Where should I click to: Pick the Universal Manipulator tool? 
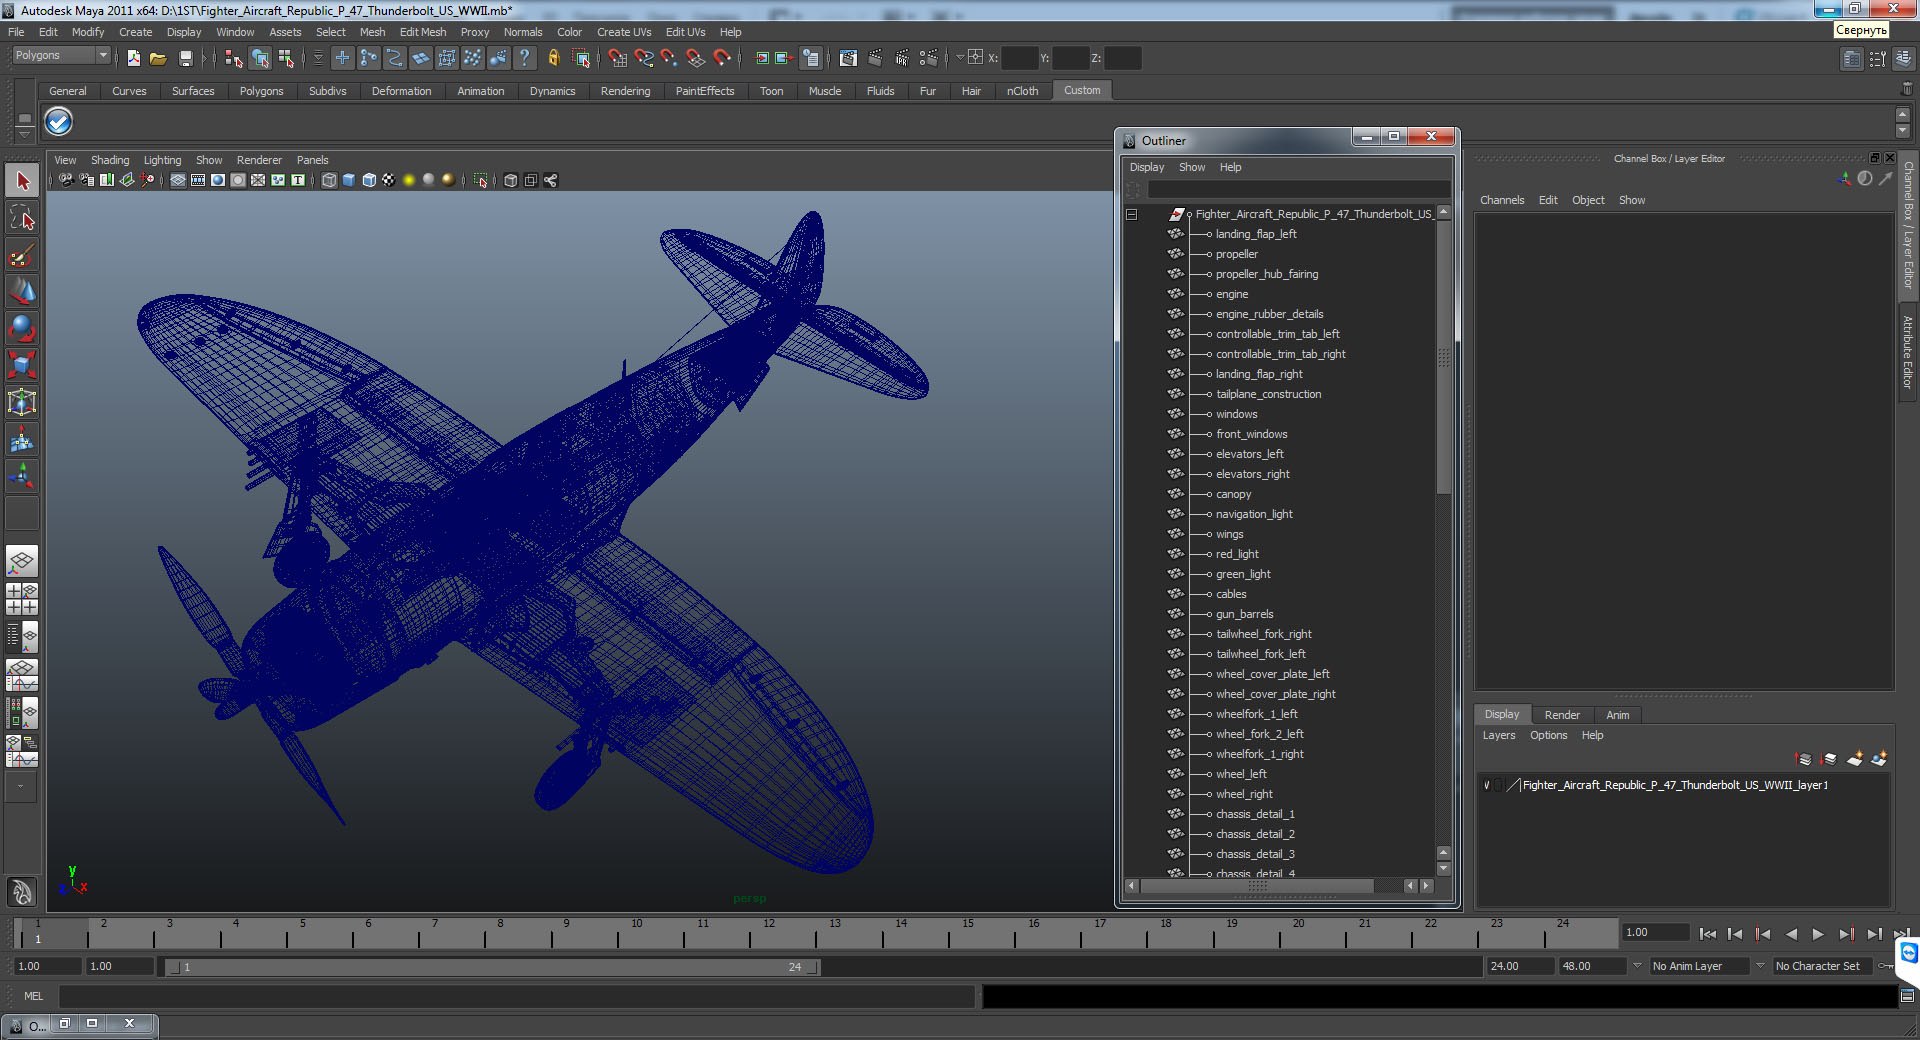click(22, 402)
